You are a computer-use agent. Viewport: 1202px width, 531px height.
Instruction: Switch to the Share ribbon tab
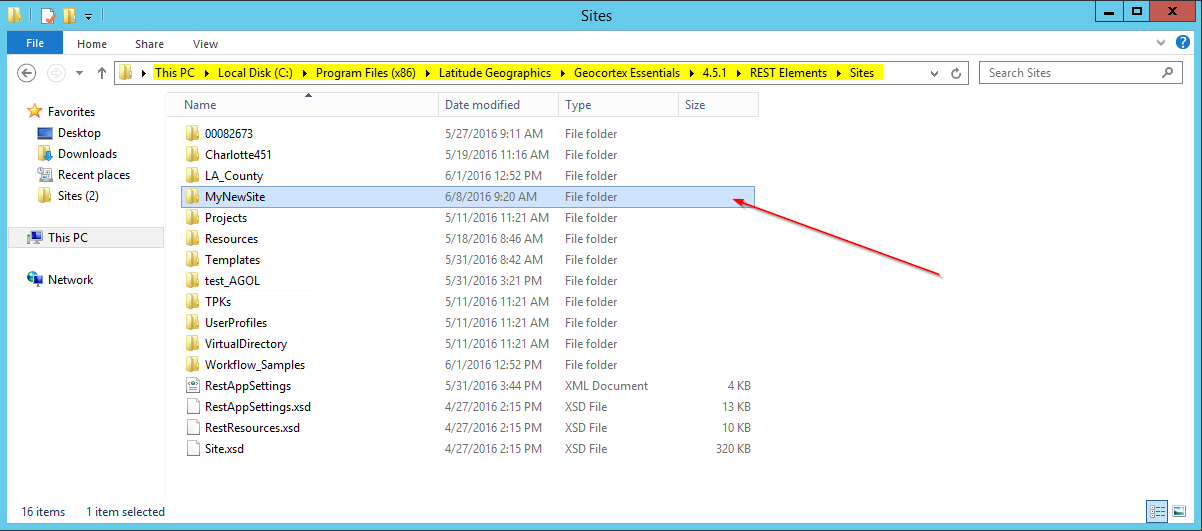click(x=150, y=44)
